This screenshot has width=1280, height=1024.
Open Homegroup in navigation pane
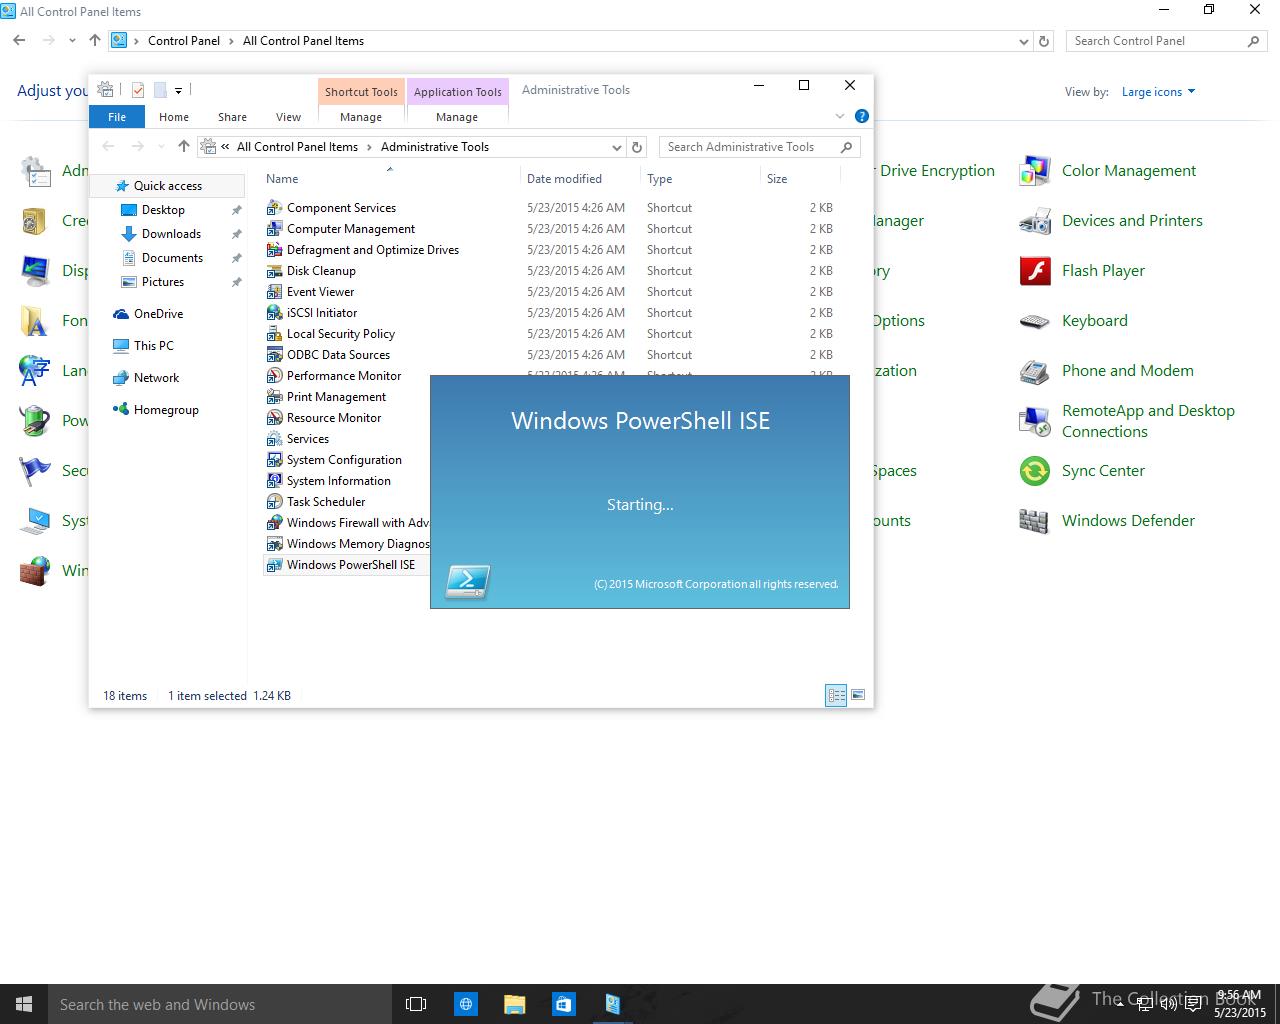click(x=166, y=410)
